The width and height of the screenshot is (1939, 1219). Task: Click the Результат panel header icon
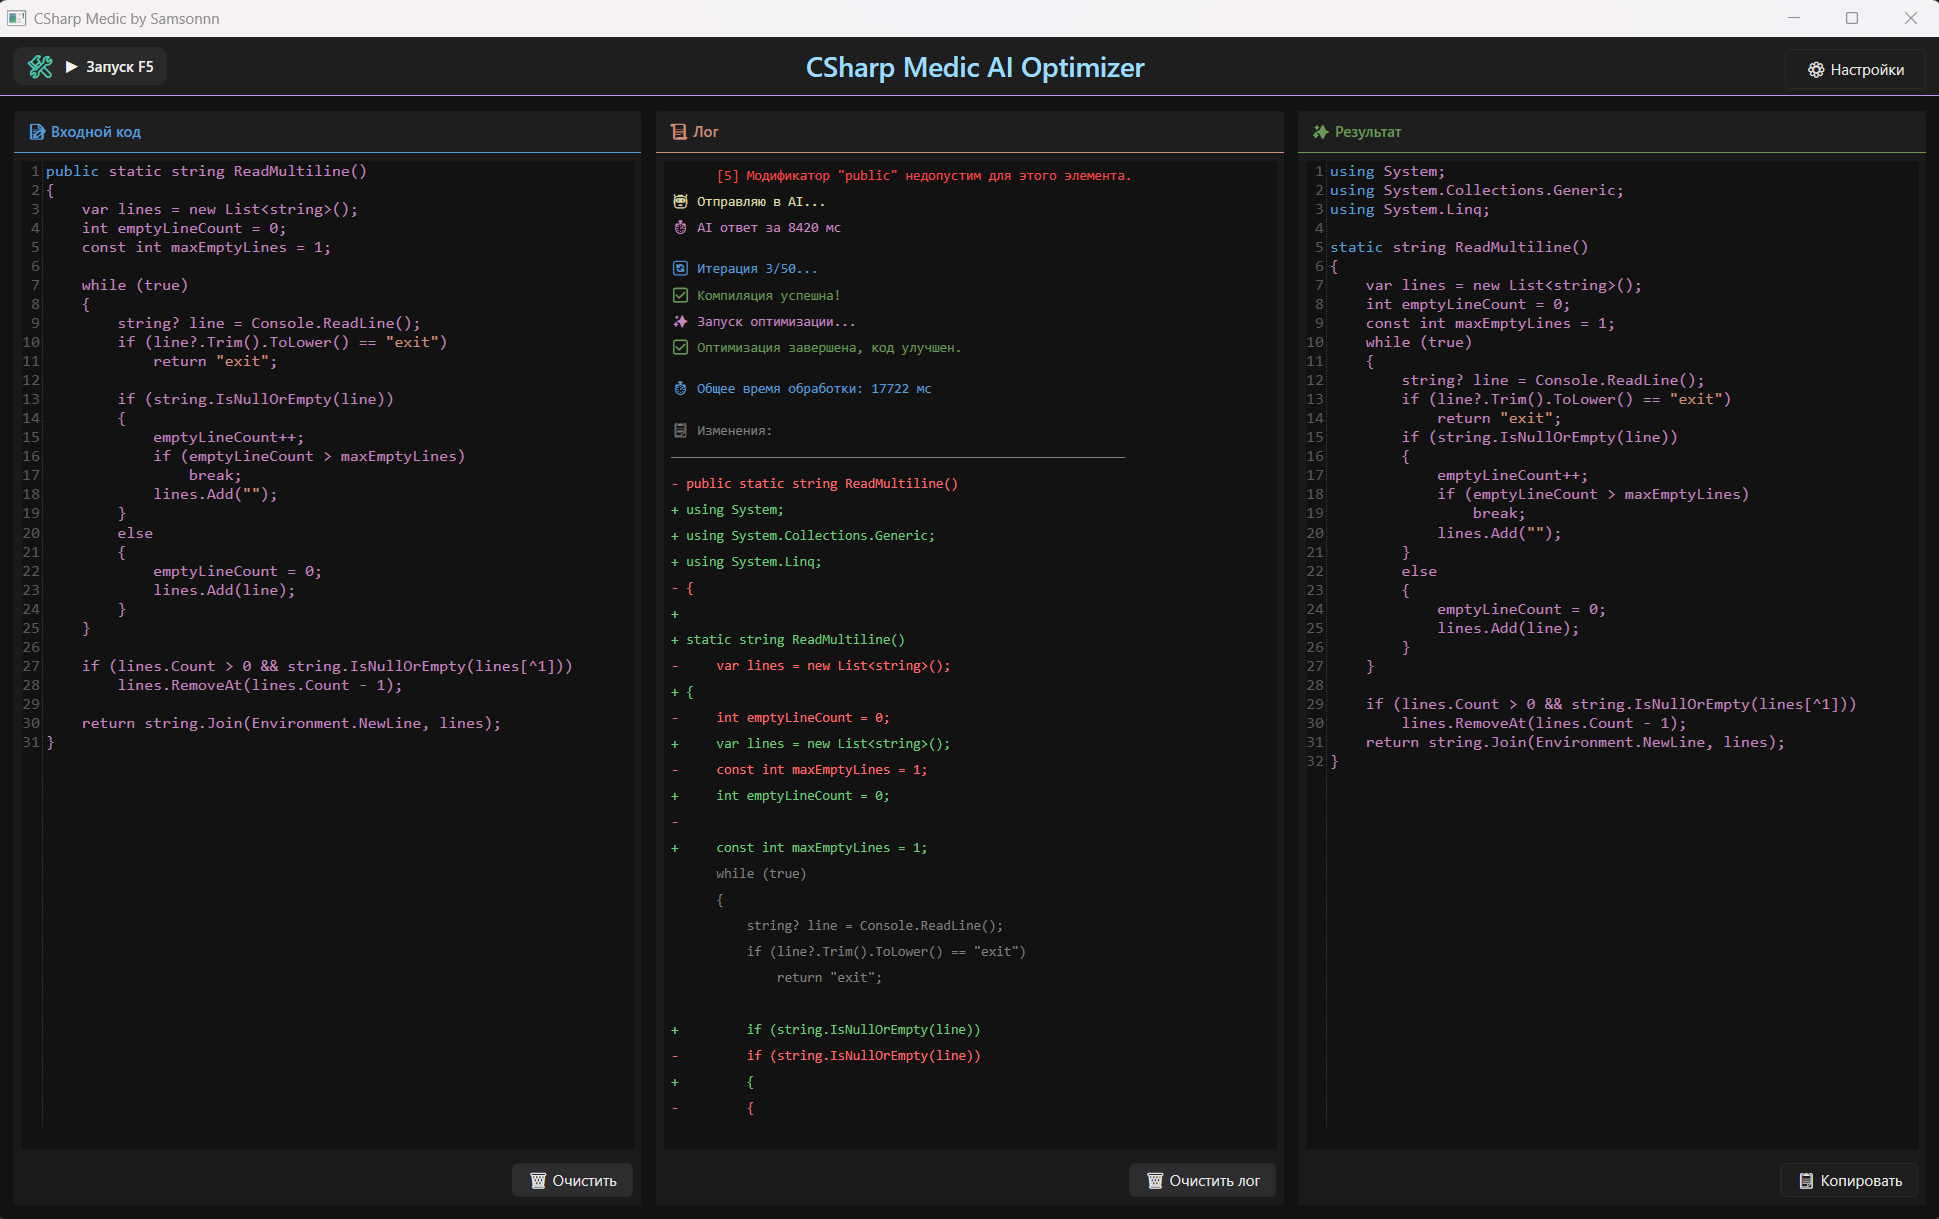tap(1320, 132)
